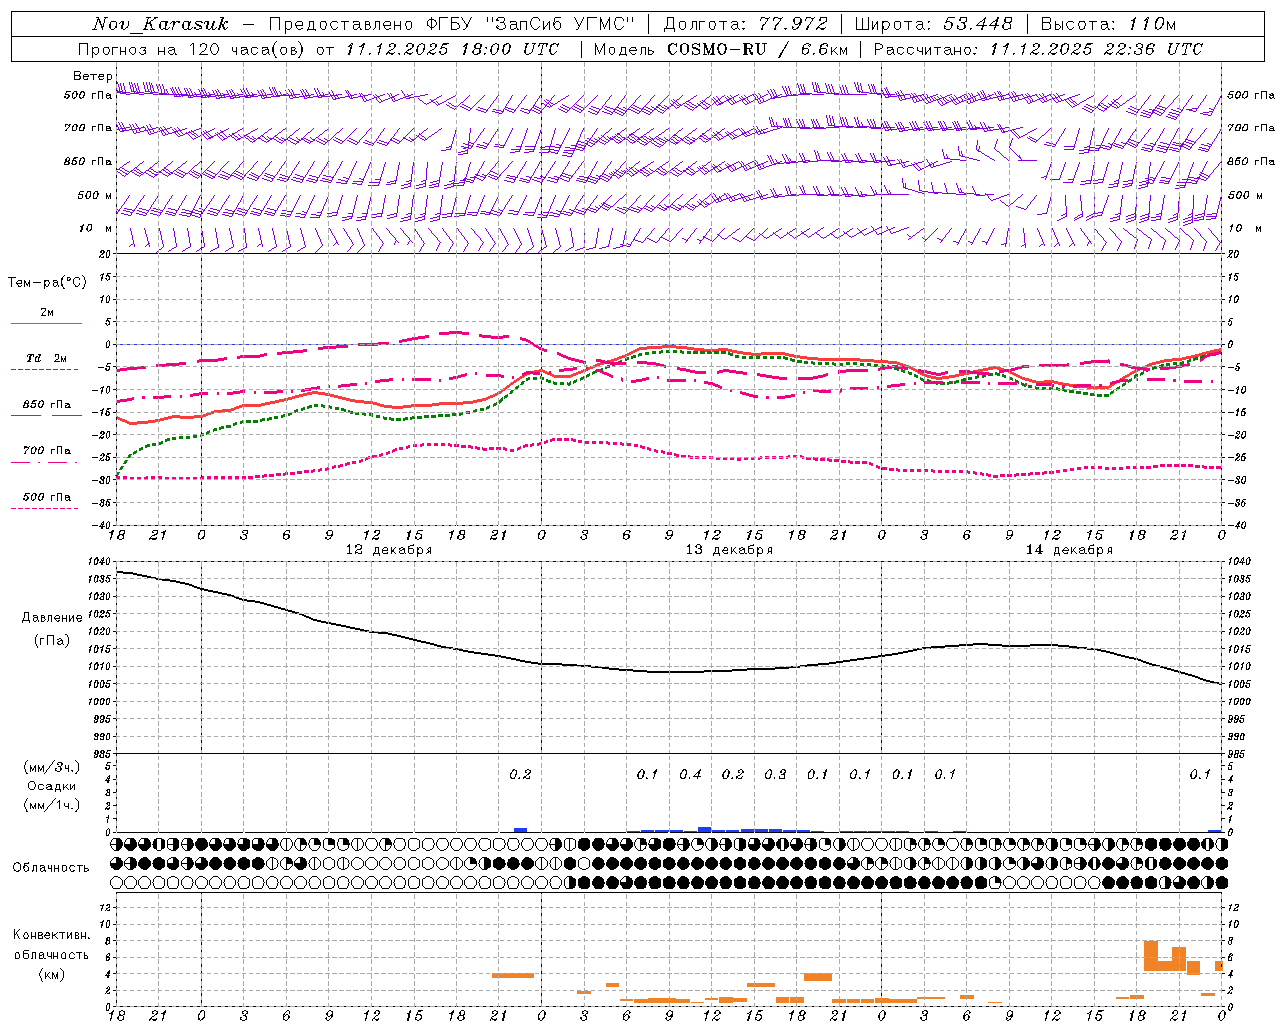Click the station title Nov_Karasuk
The width and height of the screenshot is (1280, 1024).
tap(160, 24)
